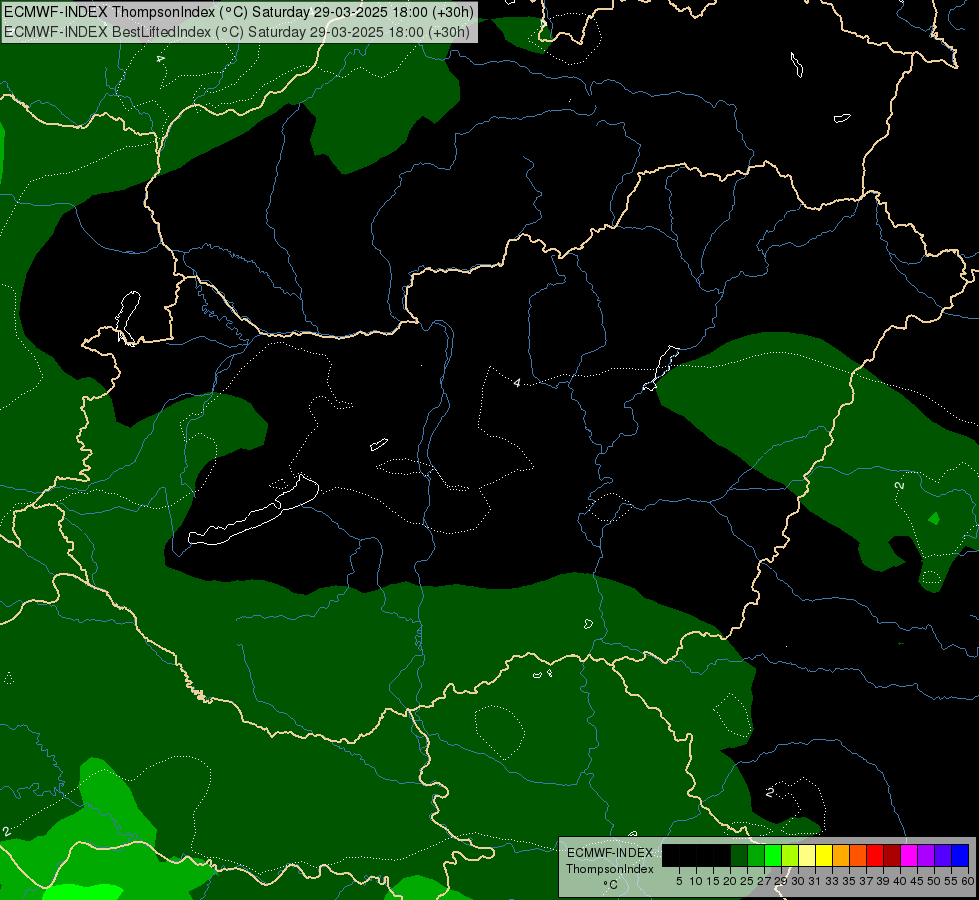Click the bright red 37–39 legend swatch
The width and height of the screenshot is (979, 900).
click(875, 855)
